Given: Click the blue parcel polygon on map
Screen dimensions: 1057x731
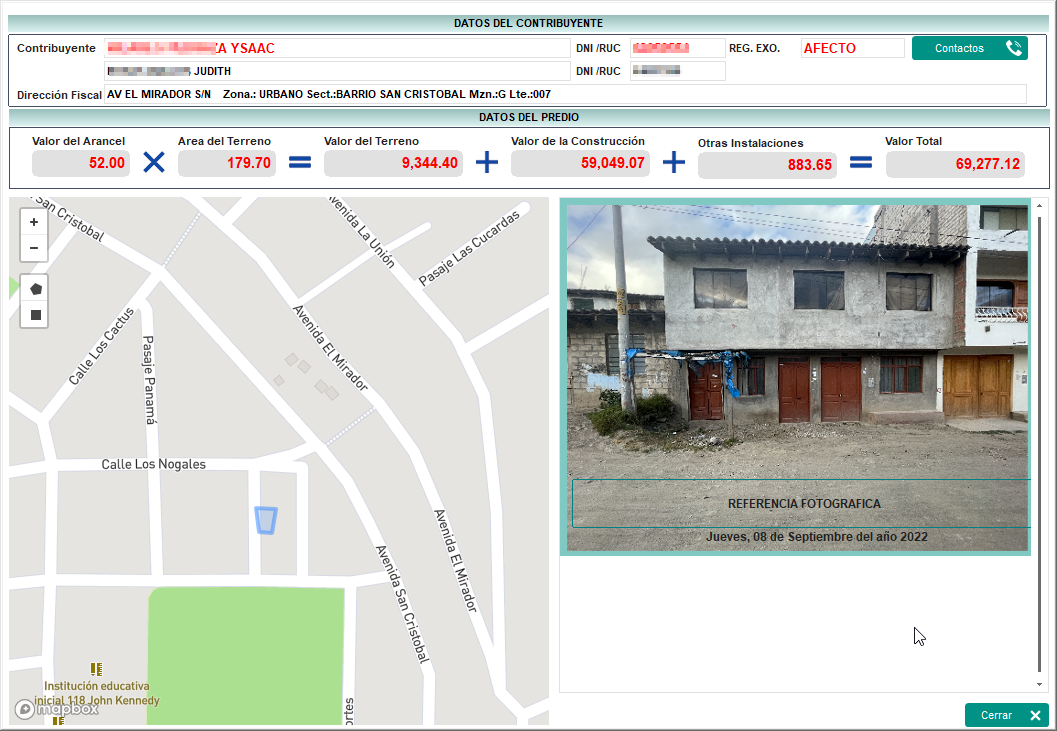Looking at the screenshot, I should coord(265,520).
